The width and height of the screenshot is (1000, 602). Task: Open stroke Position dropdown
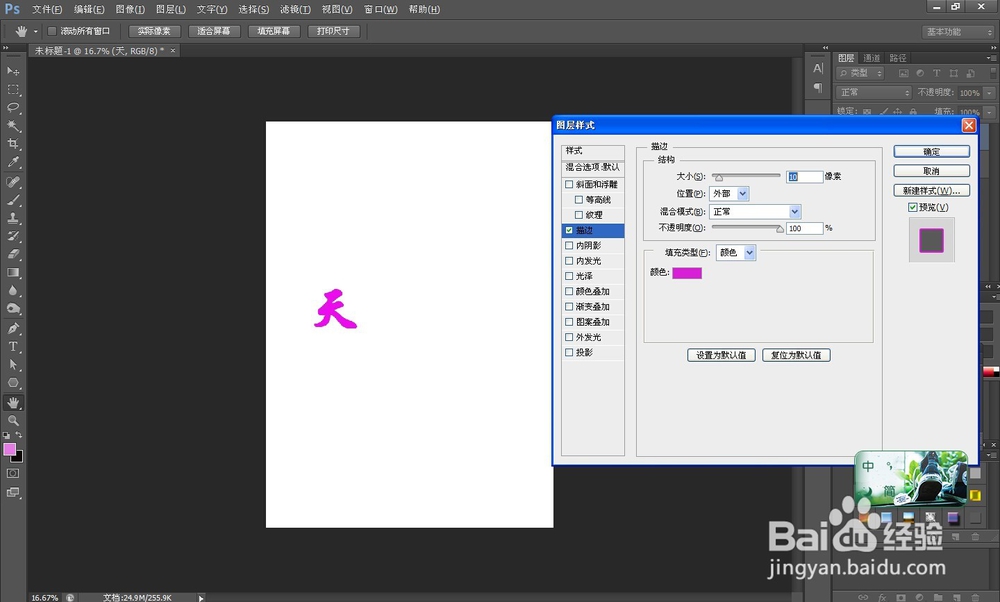[729, 194]
